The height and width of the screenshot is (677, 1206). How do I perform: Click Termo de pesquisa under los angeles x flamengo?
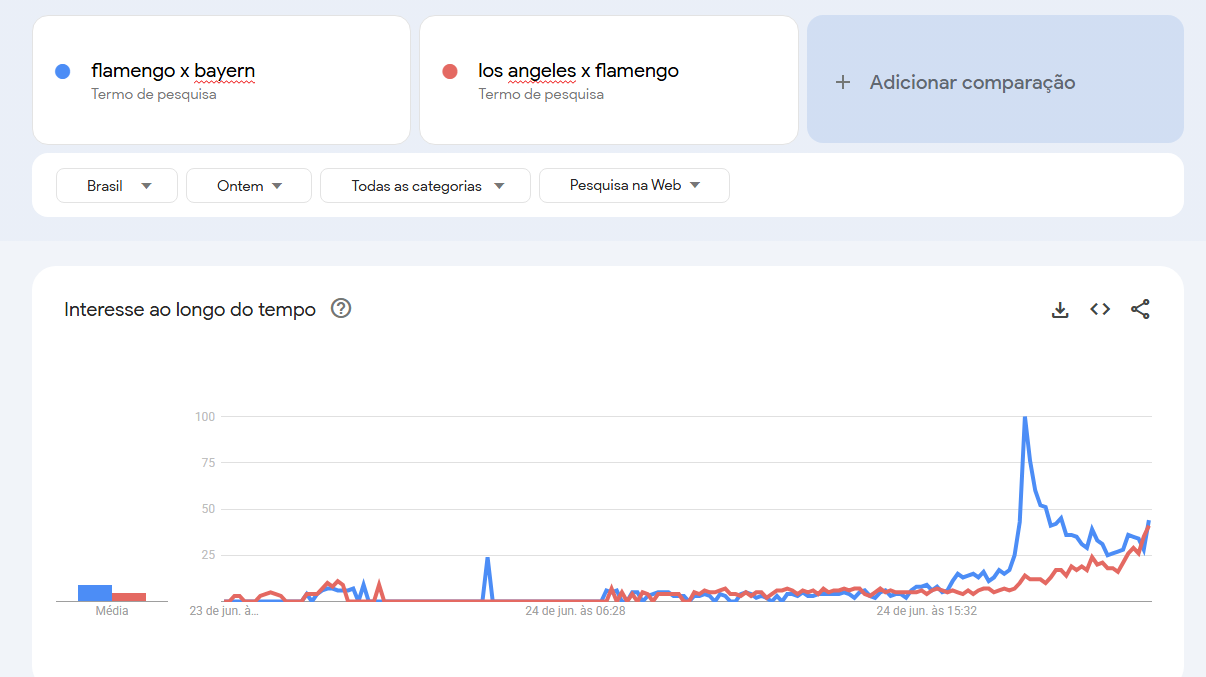coord(541,94)
